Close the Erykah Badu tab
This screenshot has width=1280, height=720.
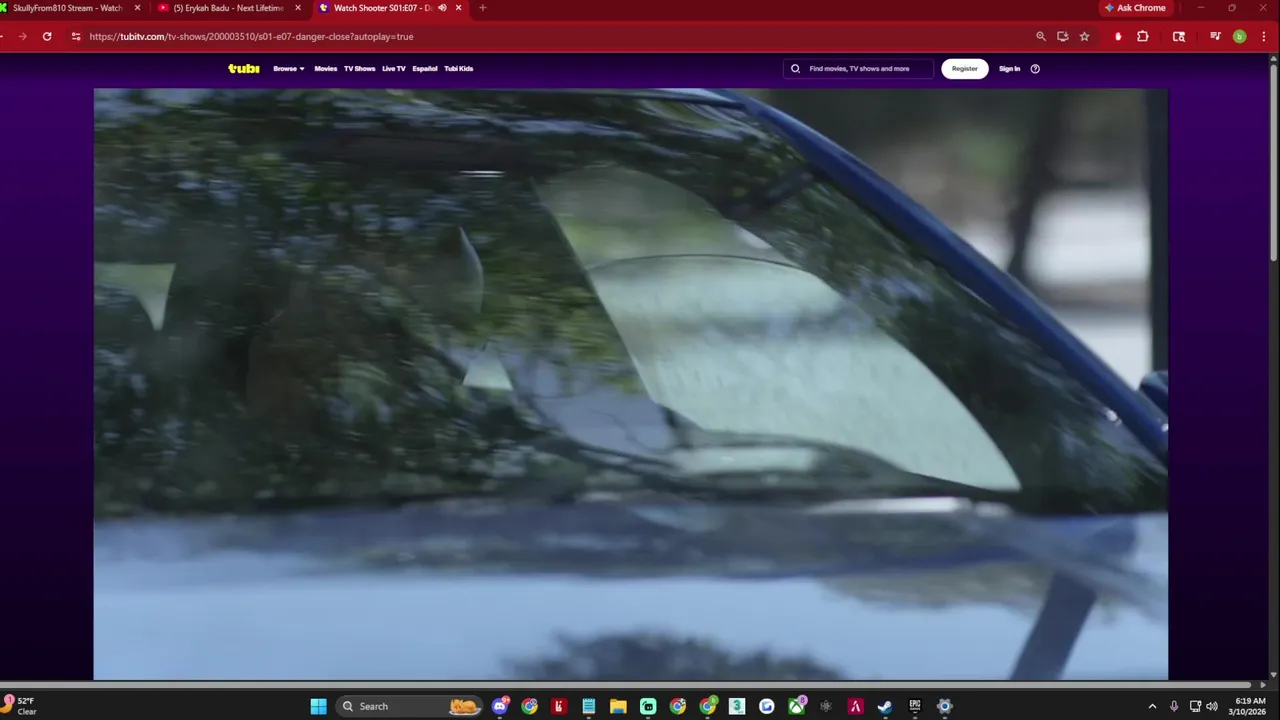[297, 8]
